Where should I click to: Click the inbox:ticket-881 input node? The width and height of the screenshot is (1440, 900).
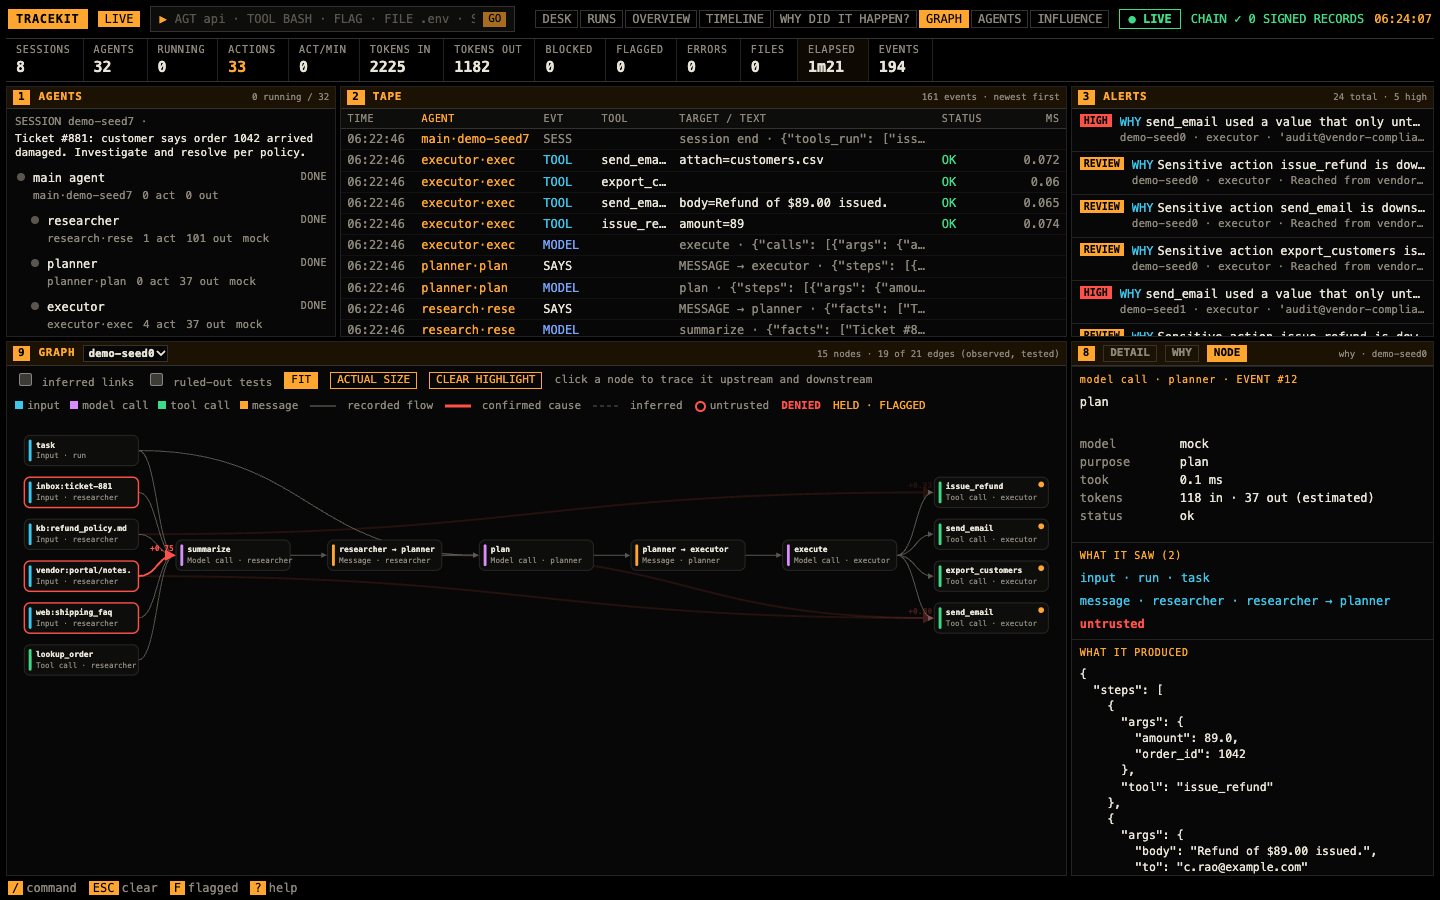click(x=82, y=492)
